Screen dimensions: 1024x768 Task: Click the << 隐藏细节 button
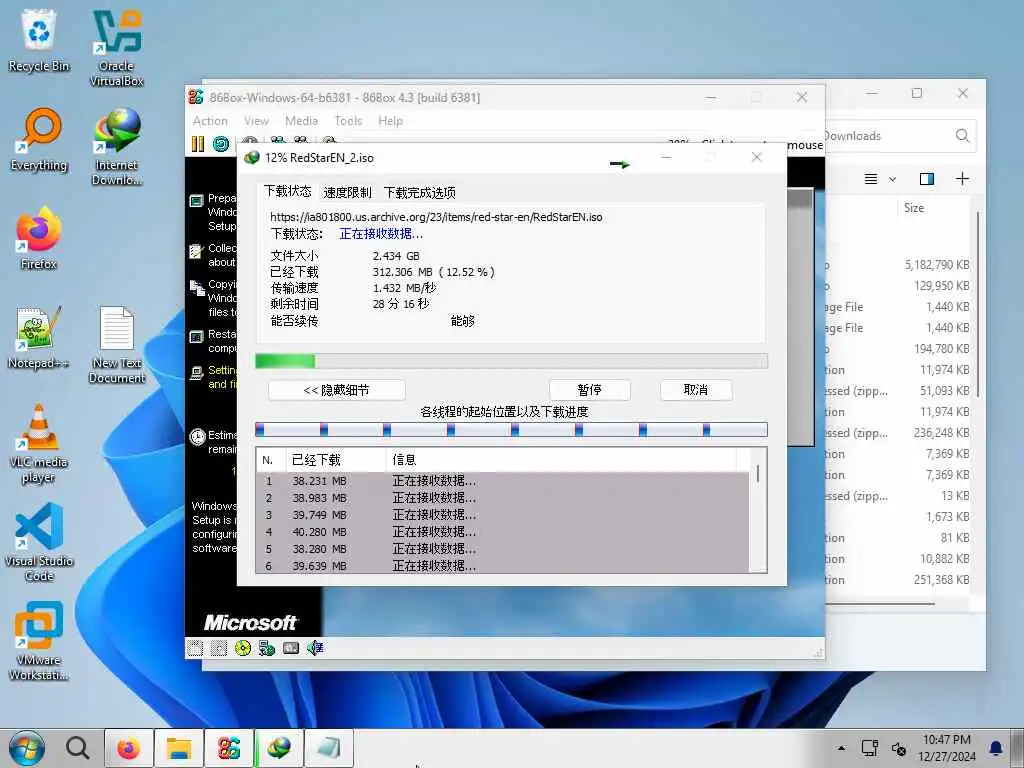point(337,390)
